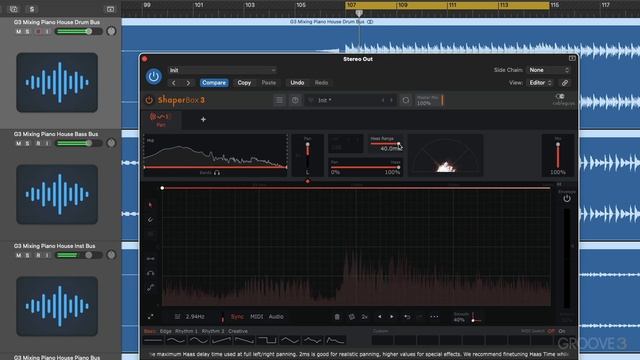This screenshot has height=360, width=640.
Task: Select the Pan shaper tab
Action: coord(161,120)
